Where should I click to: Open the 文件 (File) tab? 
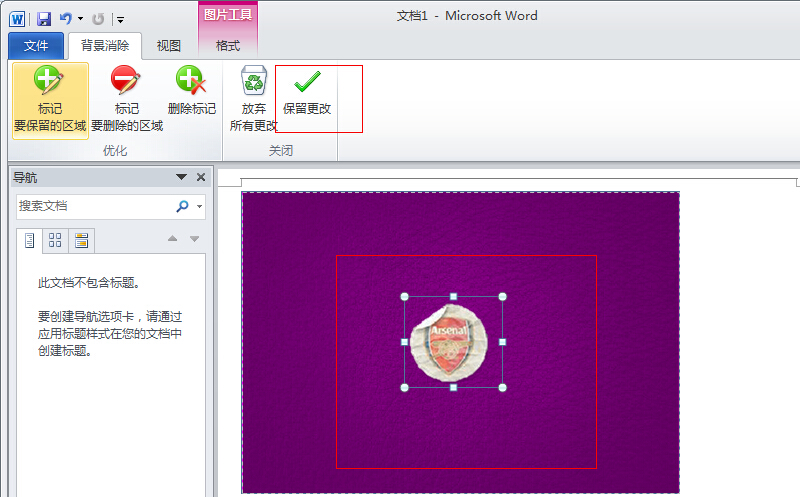(x=36, y=46)
